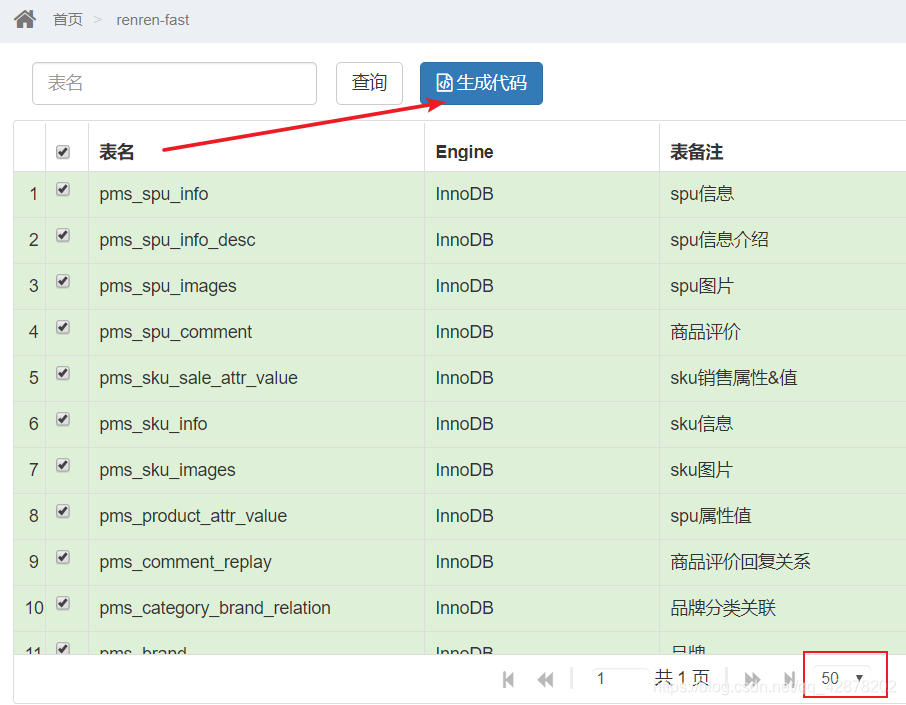906x705 pixels.
Task: Select the pms_spu_images table name cell
Action: click(257, 286)
